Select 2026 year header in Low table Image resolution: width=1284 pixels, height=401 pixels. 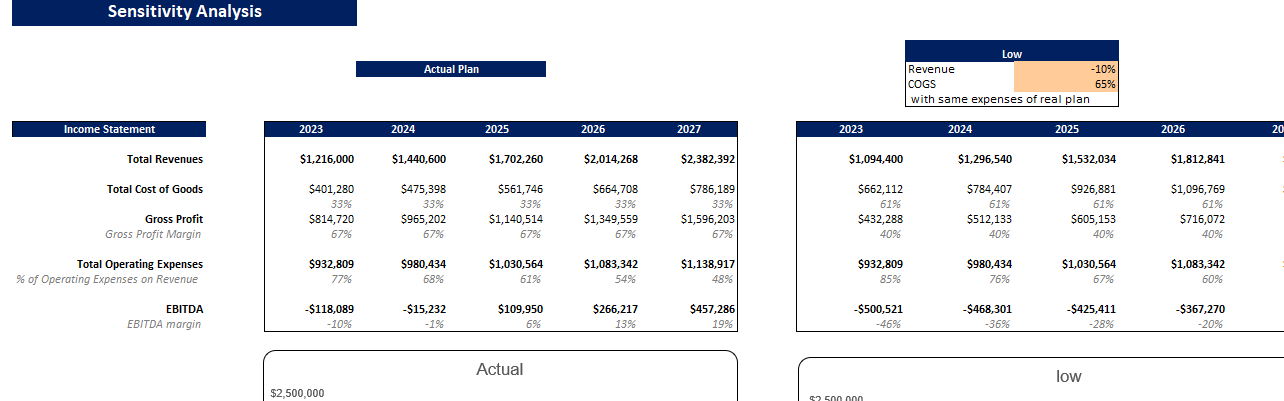coord(1173,129)
